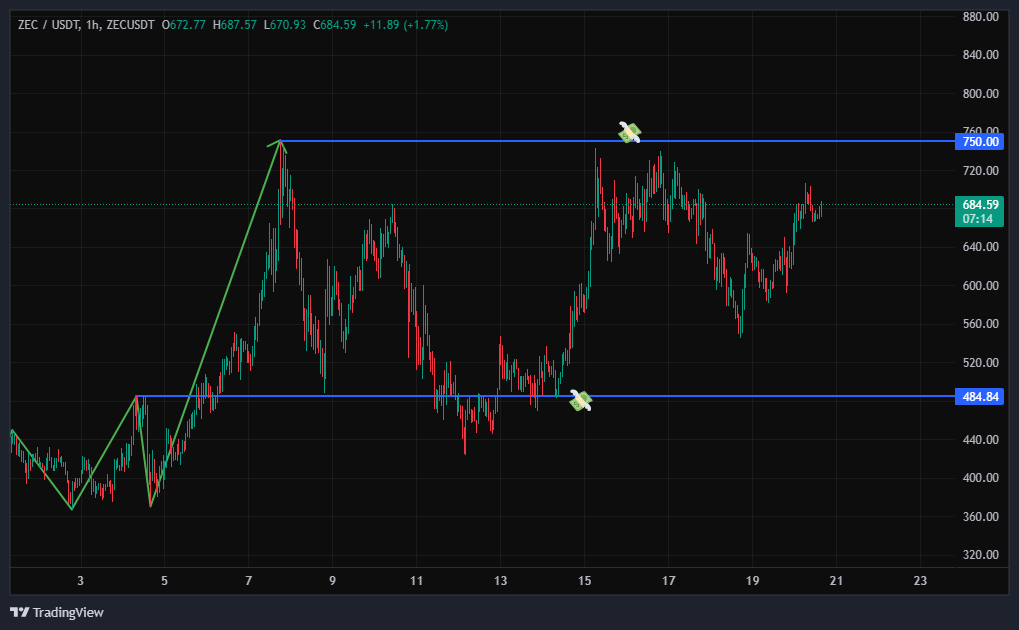Click the 320.00 price axis label

[x=980, y=555]
